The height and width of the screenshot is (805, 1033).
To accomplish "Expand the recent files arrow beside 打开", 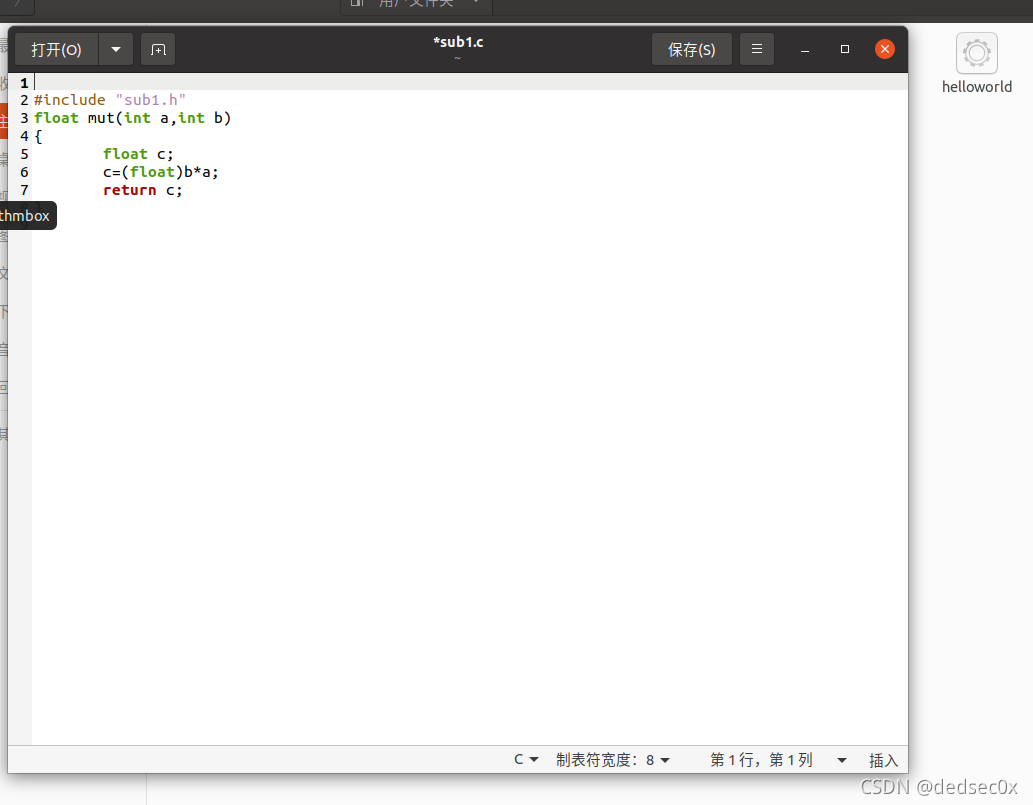I will pyautogui.click(x=116, y=49).
